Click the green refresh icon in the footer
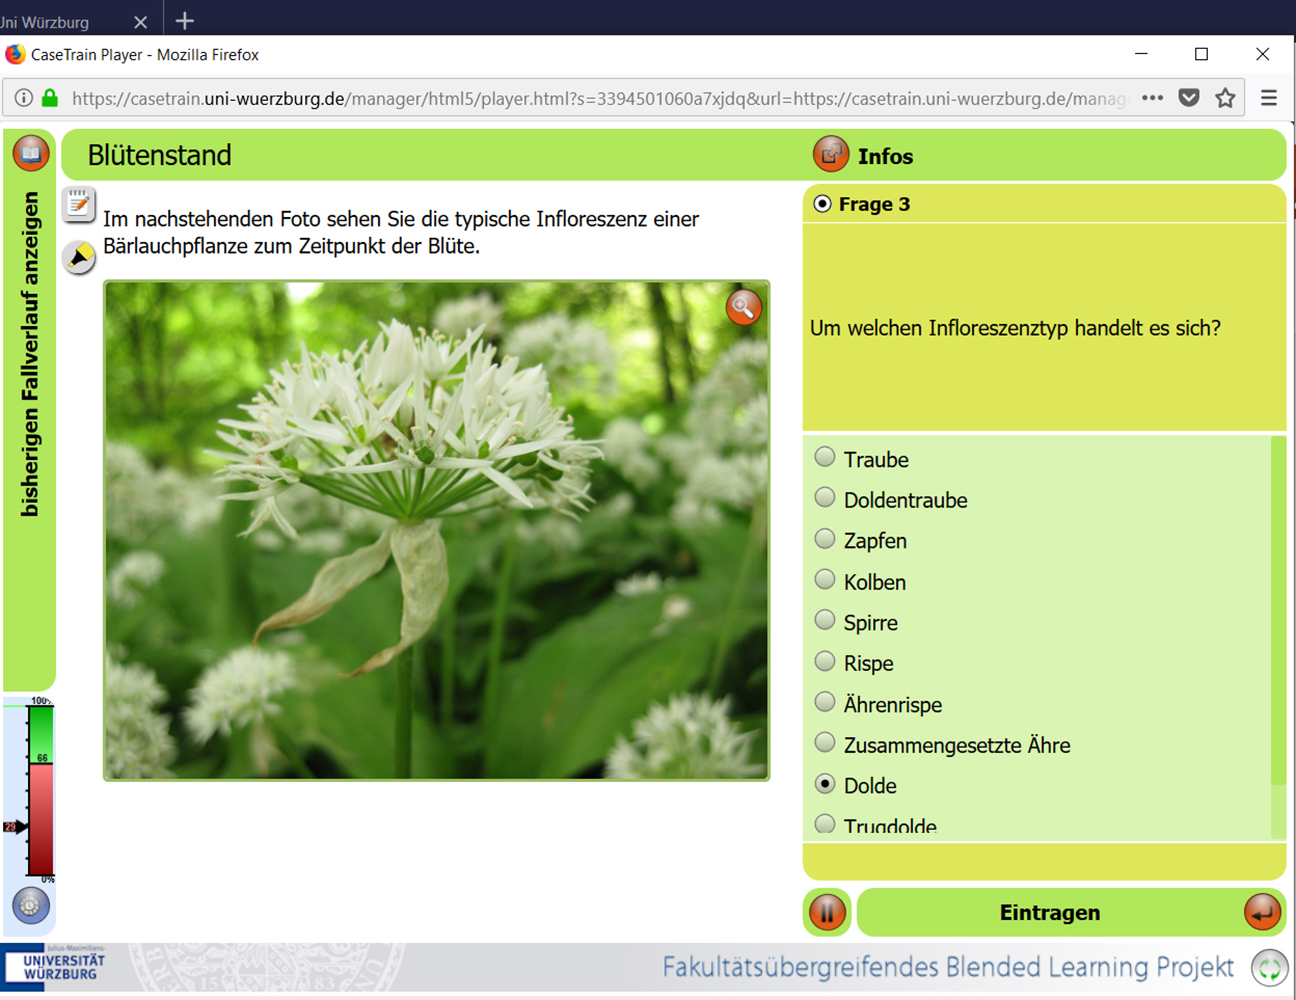1296x1000 pixels. (1269, 968)
